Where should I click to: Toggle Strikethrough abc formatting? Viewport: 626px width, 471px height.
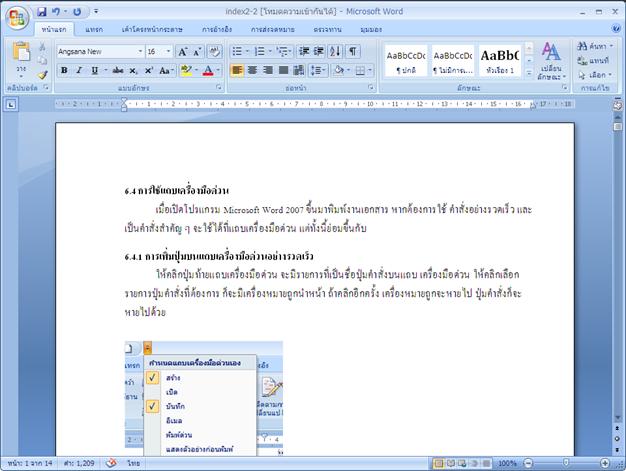point(118,70)
